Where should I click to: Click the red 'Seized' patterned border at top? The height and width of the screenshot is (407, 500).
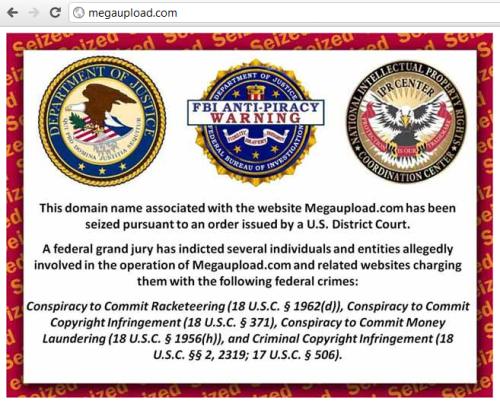point(250,41)
